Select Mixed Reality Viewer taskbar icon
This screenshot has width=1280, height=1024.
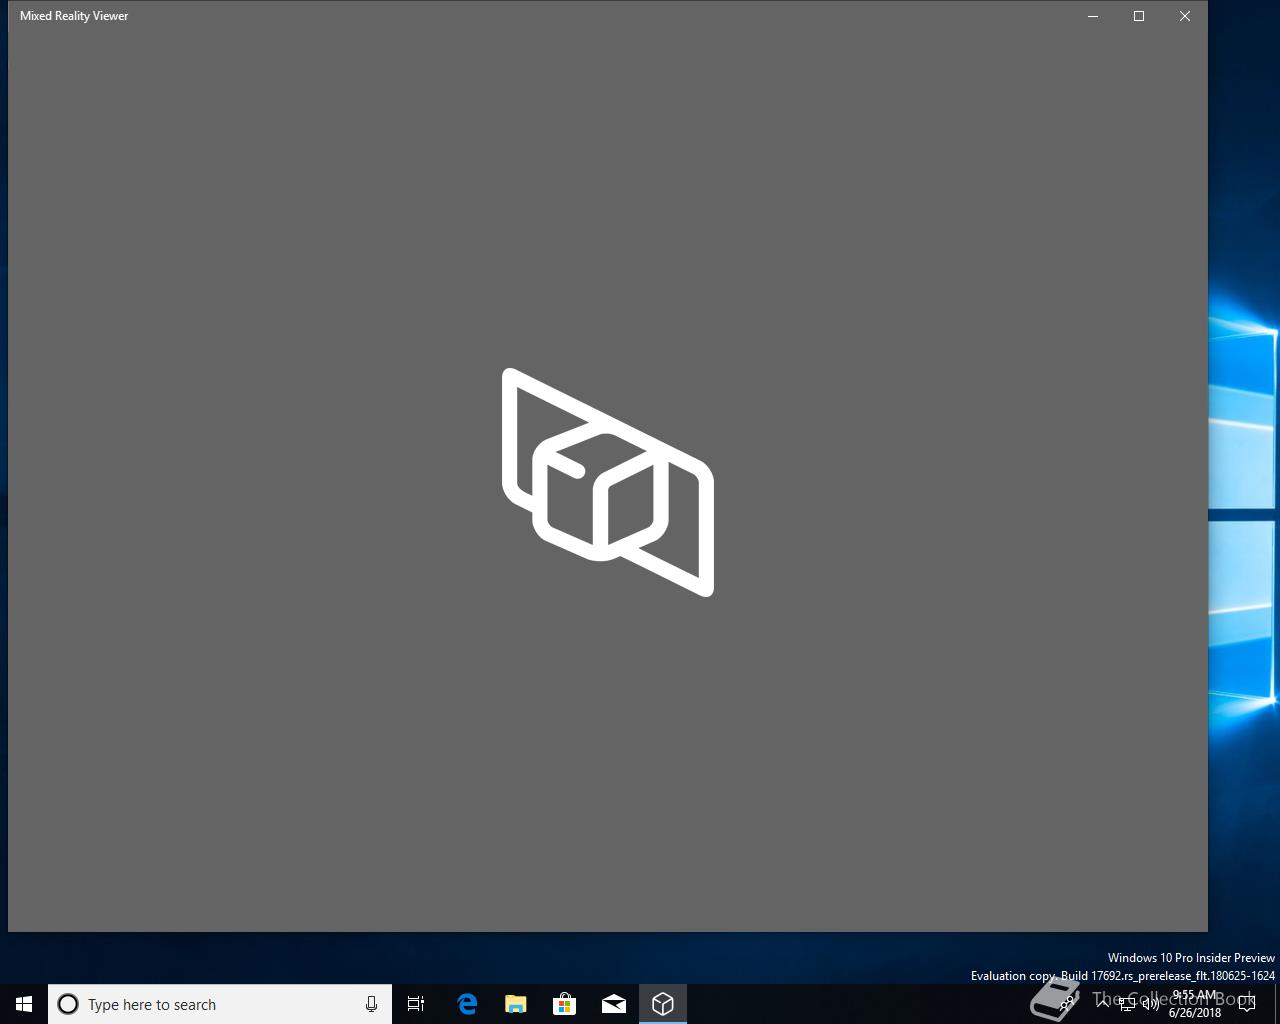tap(663, 1004)
